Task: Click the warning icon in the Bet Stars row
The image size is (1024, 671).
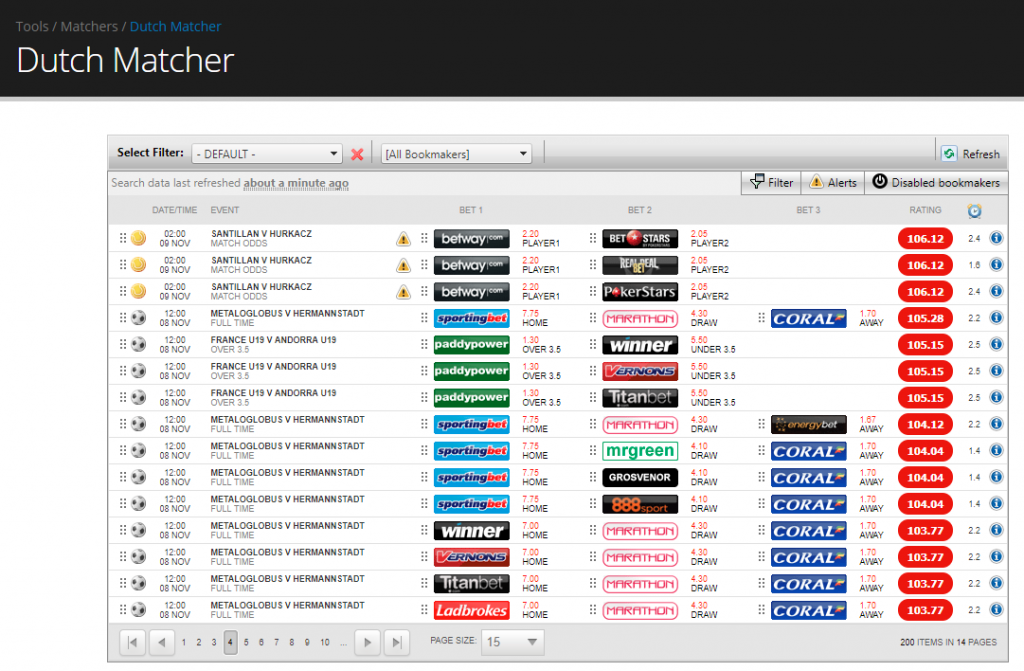Action: point(404,239)
